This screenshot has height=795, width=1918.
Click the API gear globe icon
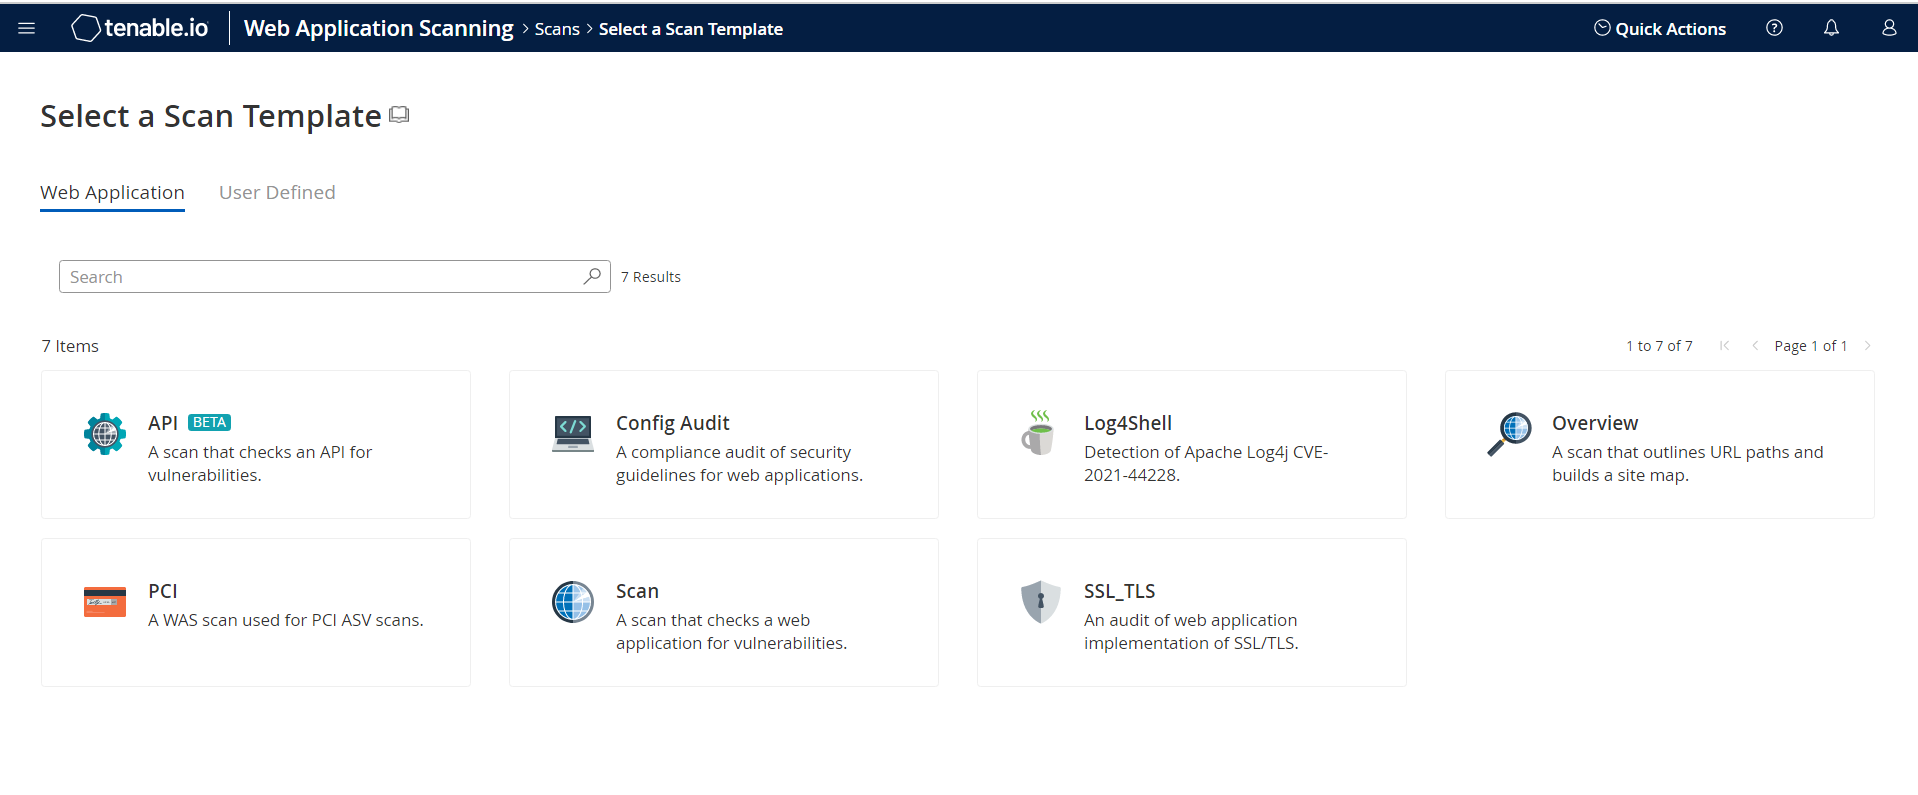105,434
